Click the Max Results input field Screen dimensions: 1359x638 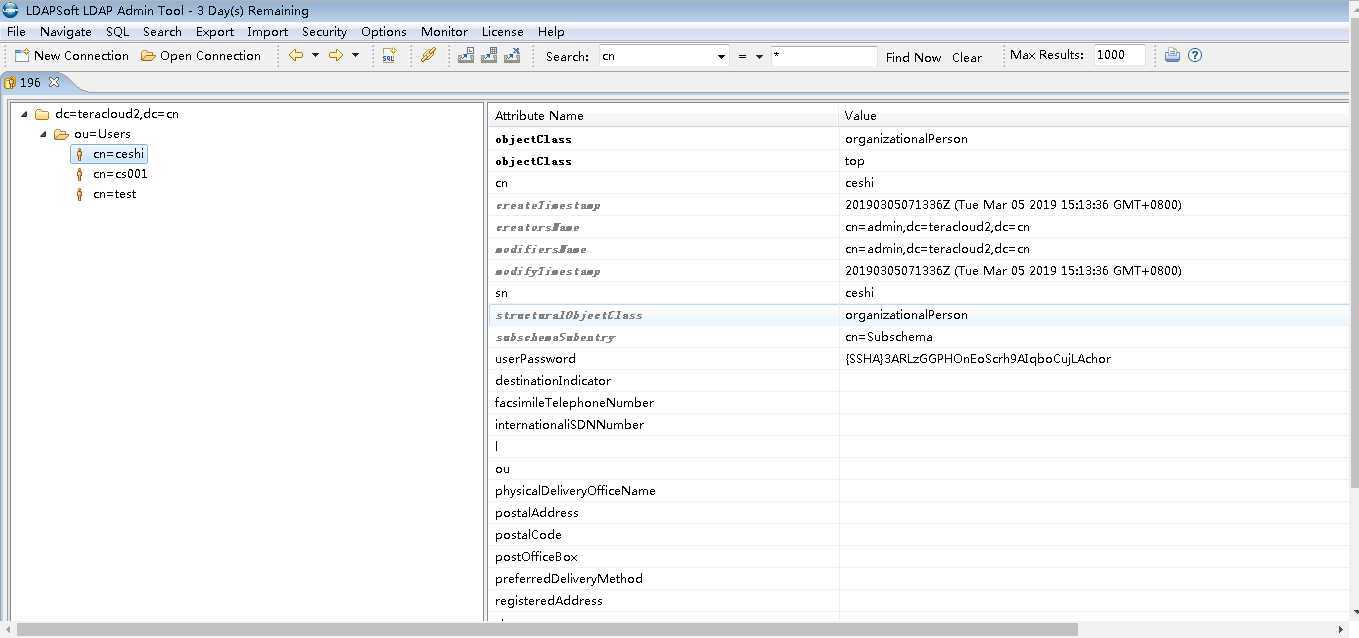tap(1119, 55)
